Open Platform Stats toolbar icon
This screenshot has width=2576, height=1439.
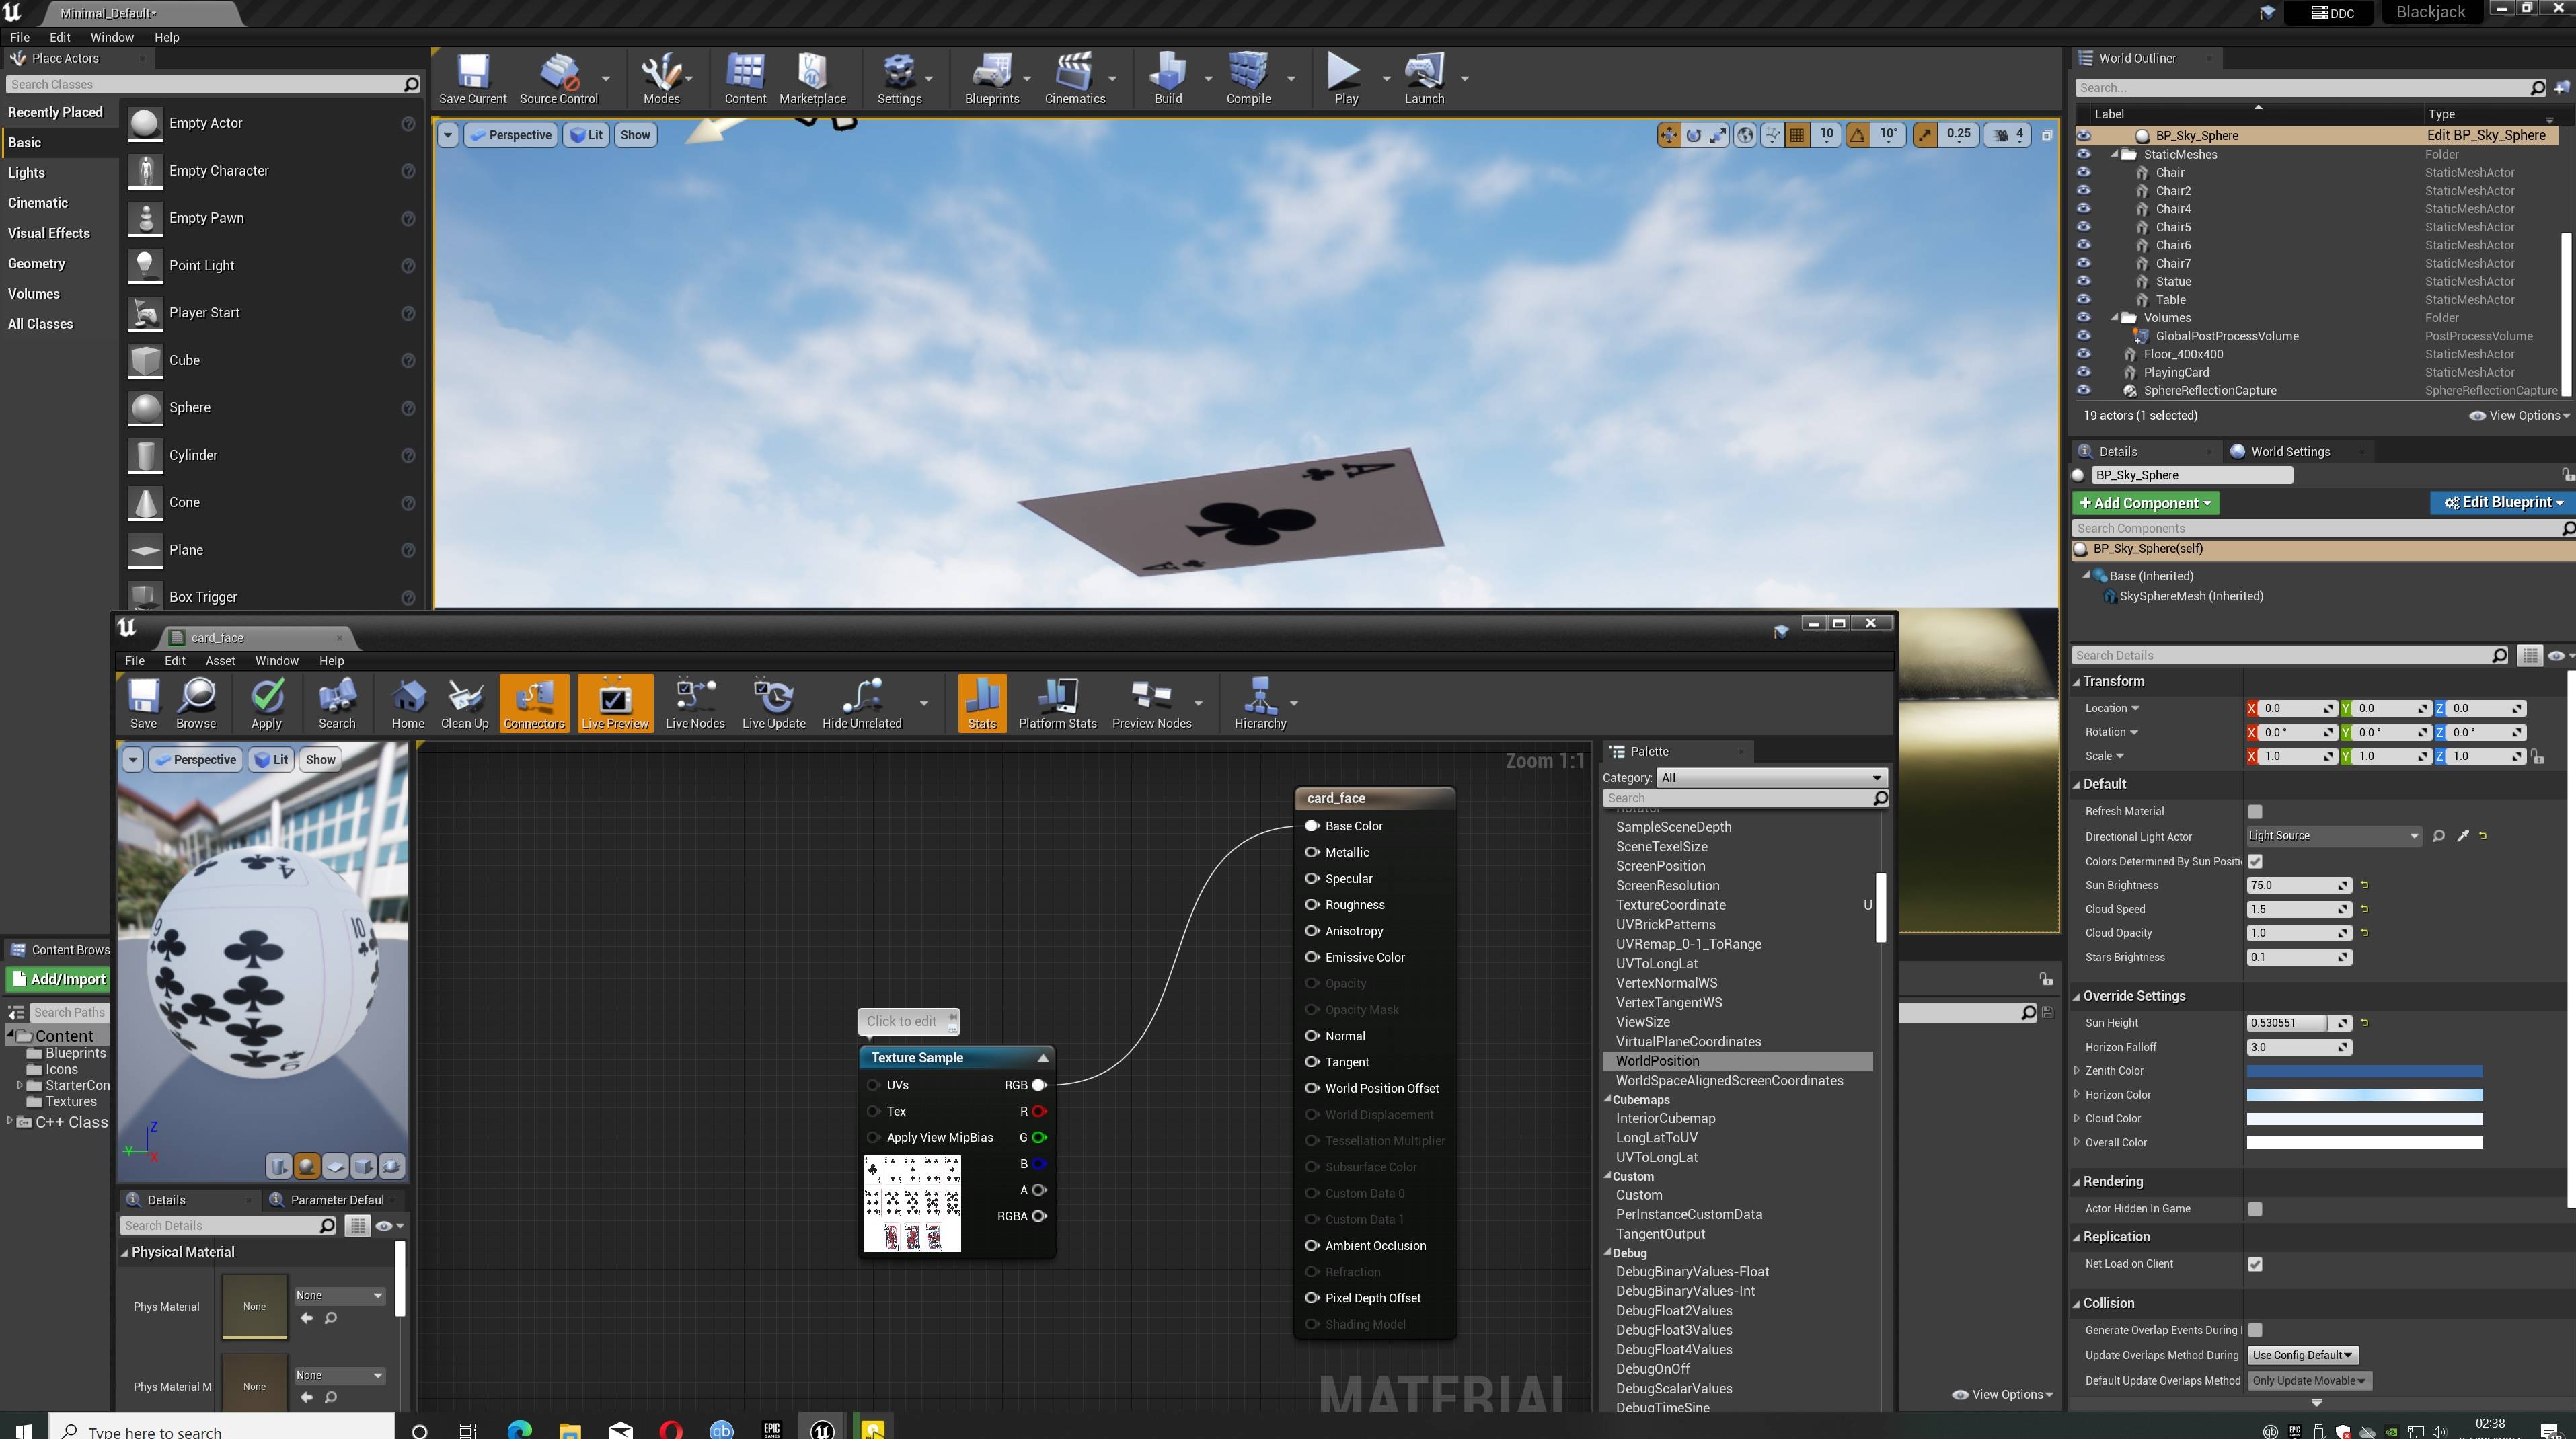[1057, 703]
